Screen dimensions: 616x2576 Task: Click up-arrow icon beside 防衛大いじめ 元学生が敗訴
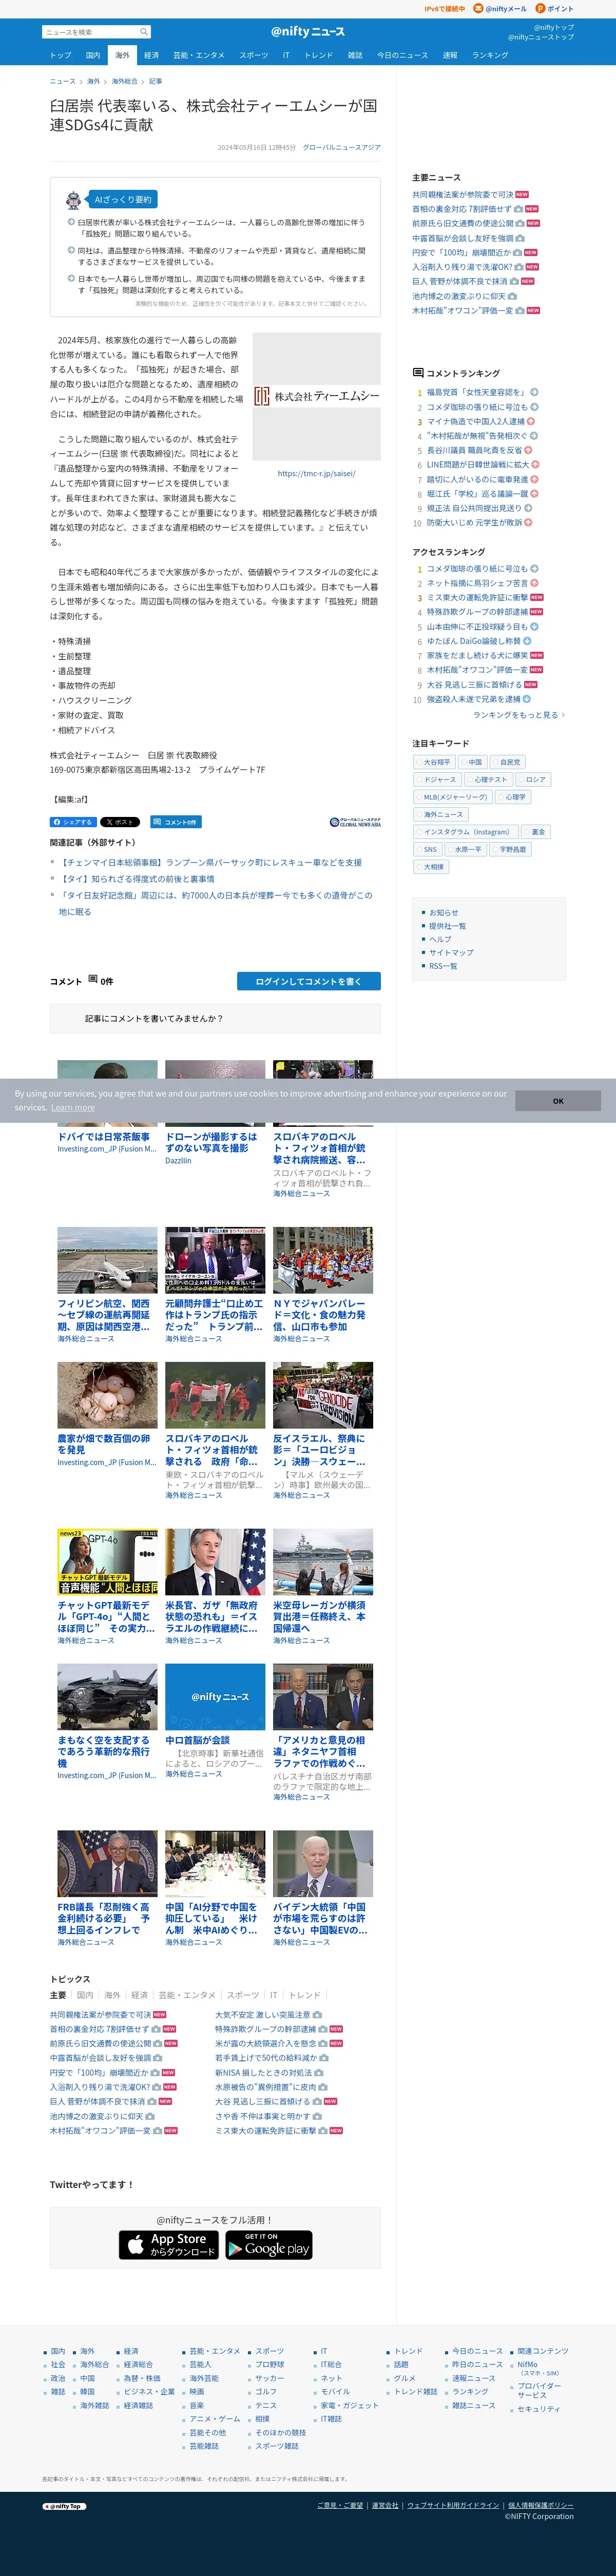[528, 522]
